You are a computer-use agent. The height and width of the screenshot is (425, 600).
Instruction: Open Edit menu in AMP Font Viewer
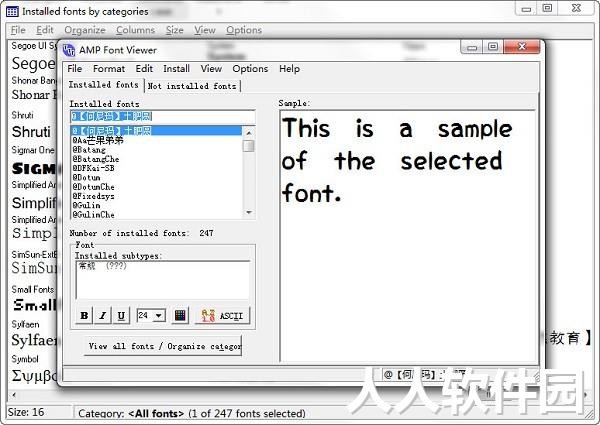coord(144,69)
